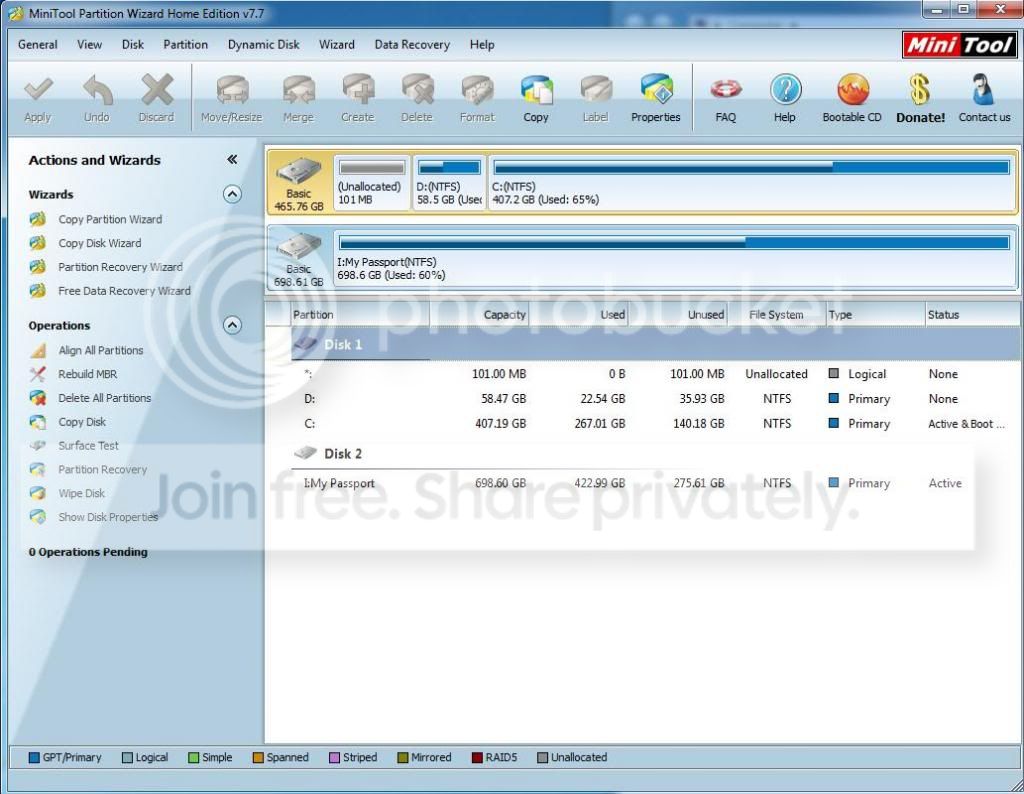The image size is (1024, 794).
Task: Sort by Status column header
Action: 974,315
